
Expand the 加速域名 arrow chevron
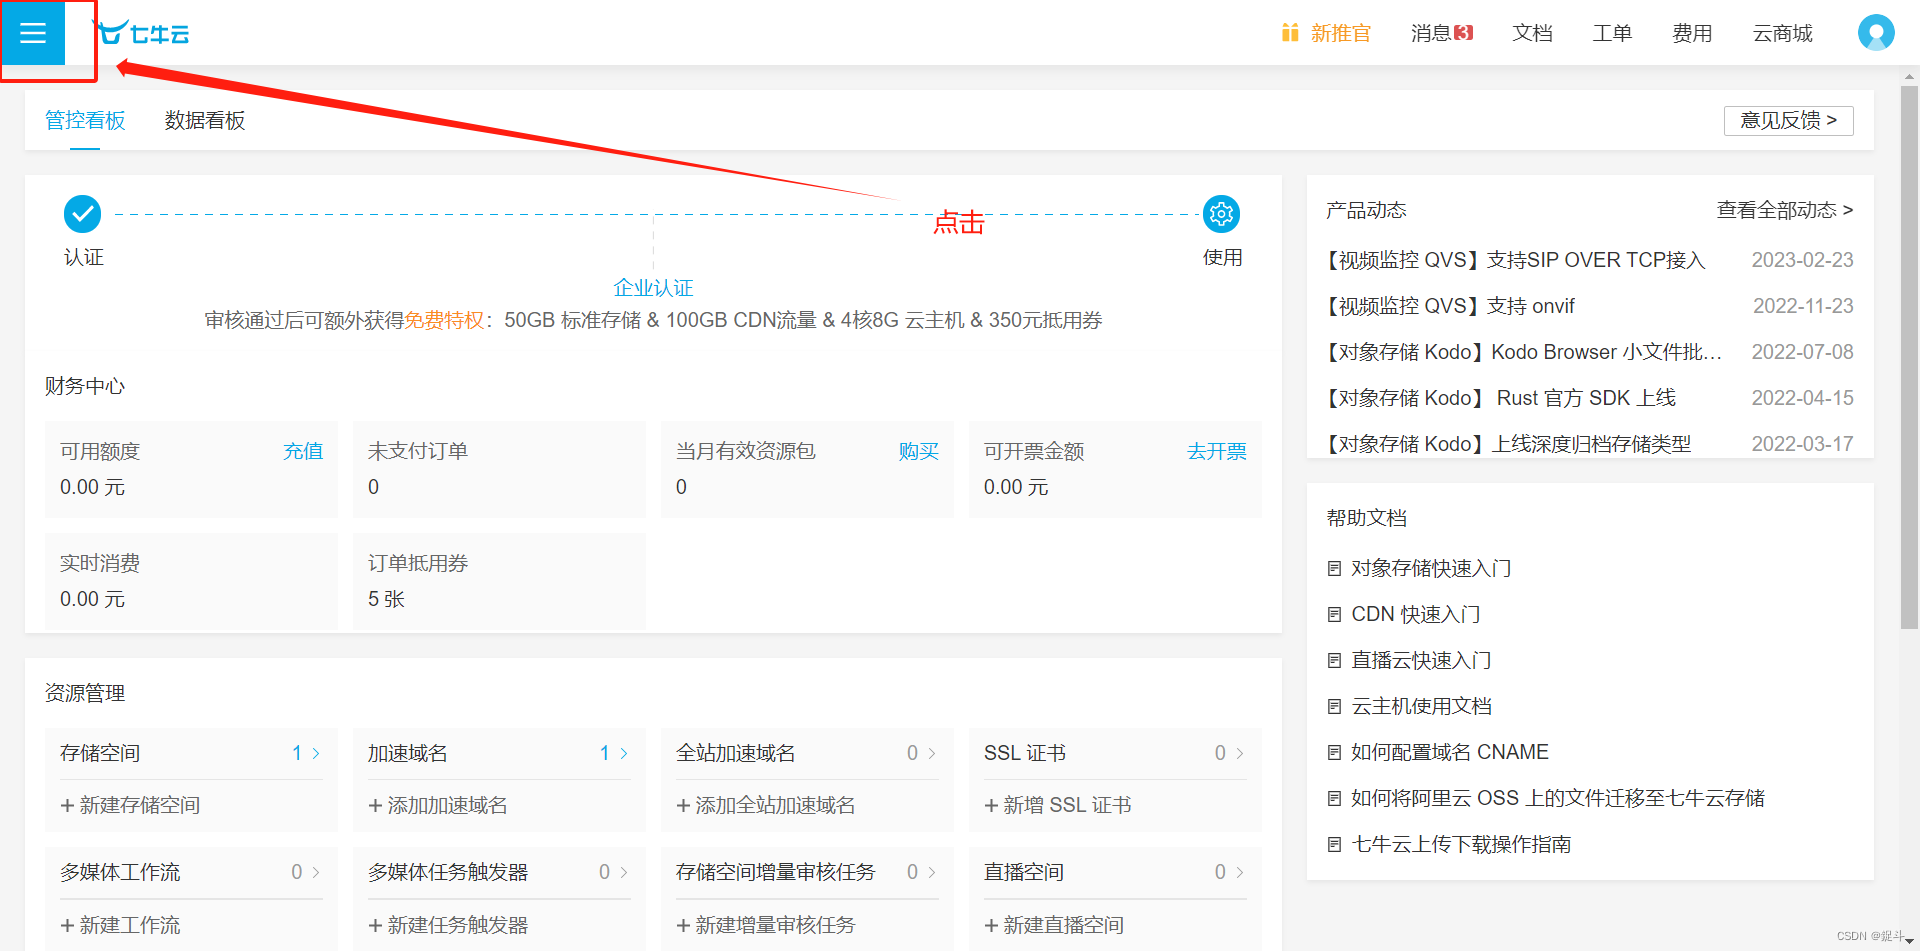coord(624,753)
